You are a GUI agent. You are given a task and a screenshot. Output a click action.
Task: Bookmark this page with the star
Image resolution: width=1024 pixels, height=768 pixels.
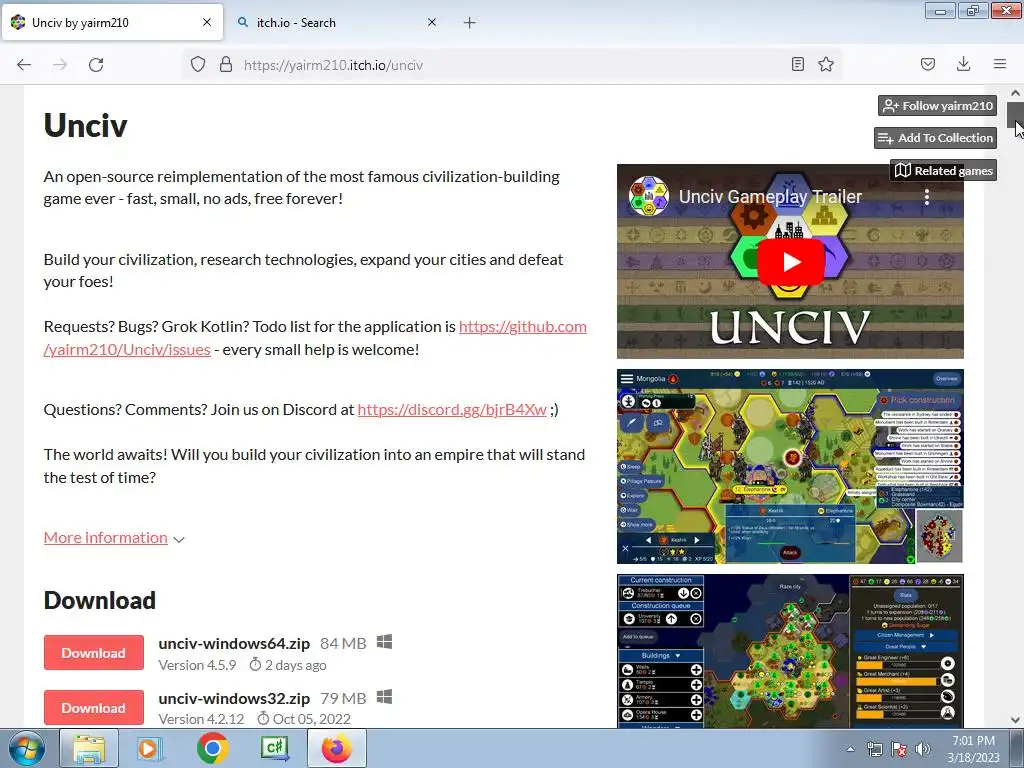coord(826,64)
